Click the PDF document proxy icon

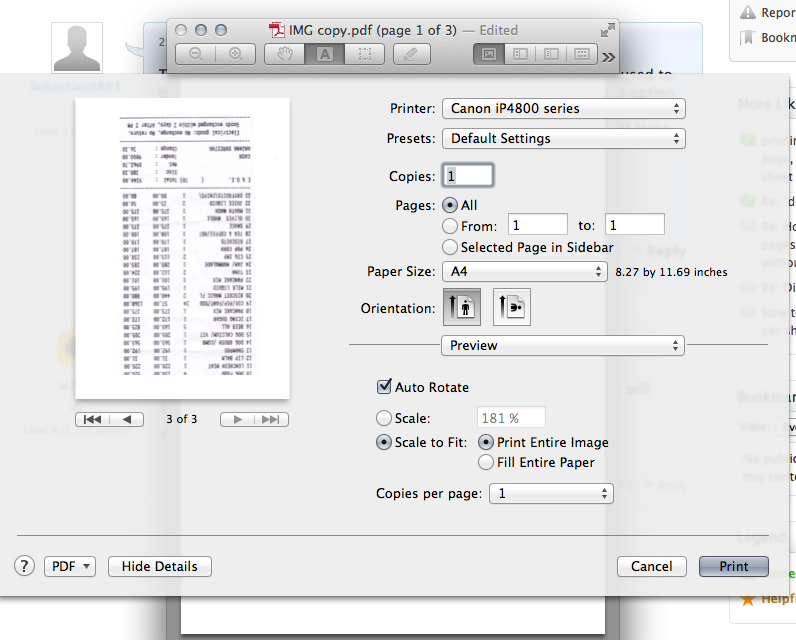click(277, 30)
